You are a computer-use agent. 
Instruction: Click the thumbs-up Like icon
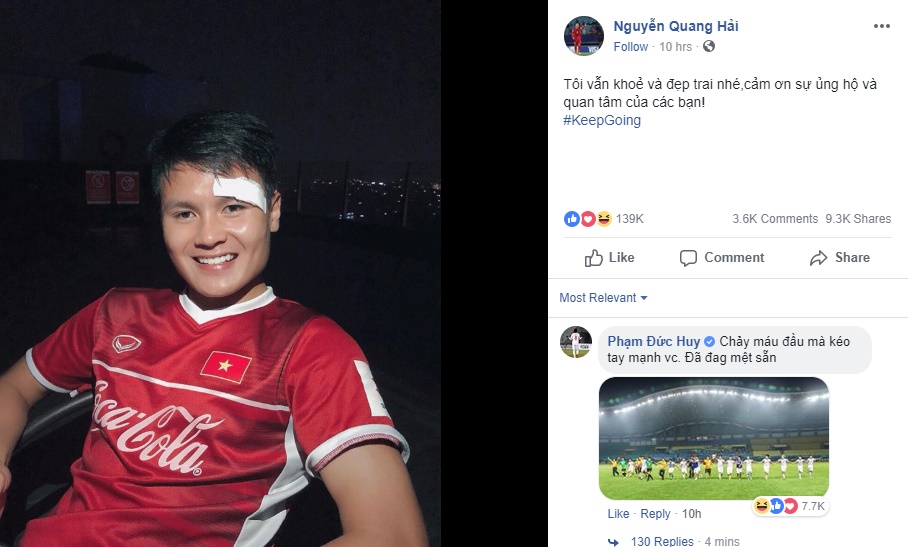pos(593,258)
